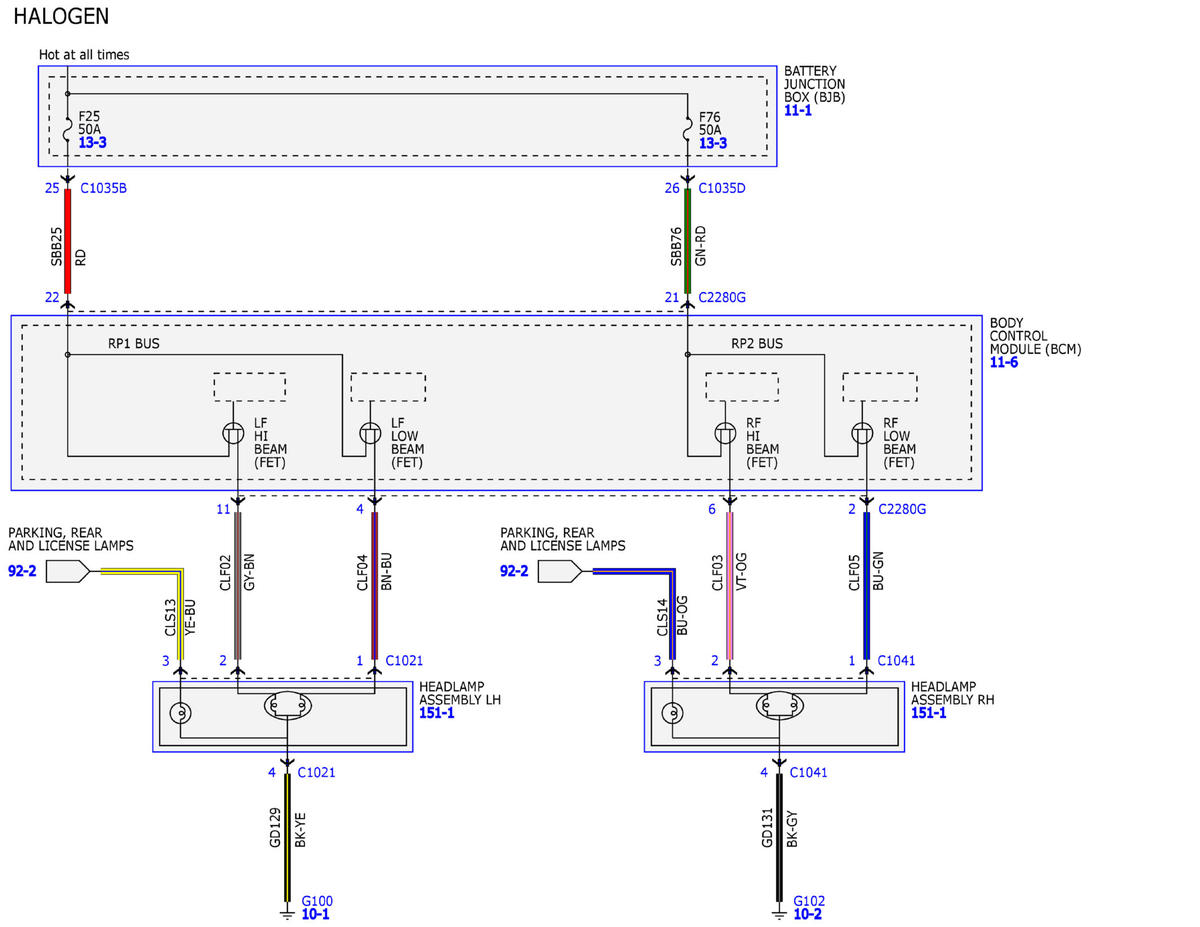Click the C1035B connector label

pos(103,187)
